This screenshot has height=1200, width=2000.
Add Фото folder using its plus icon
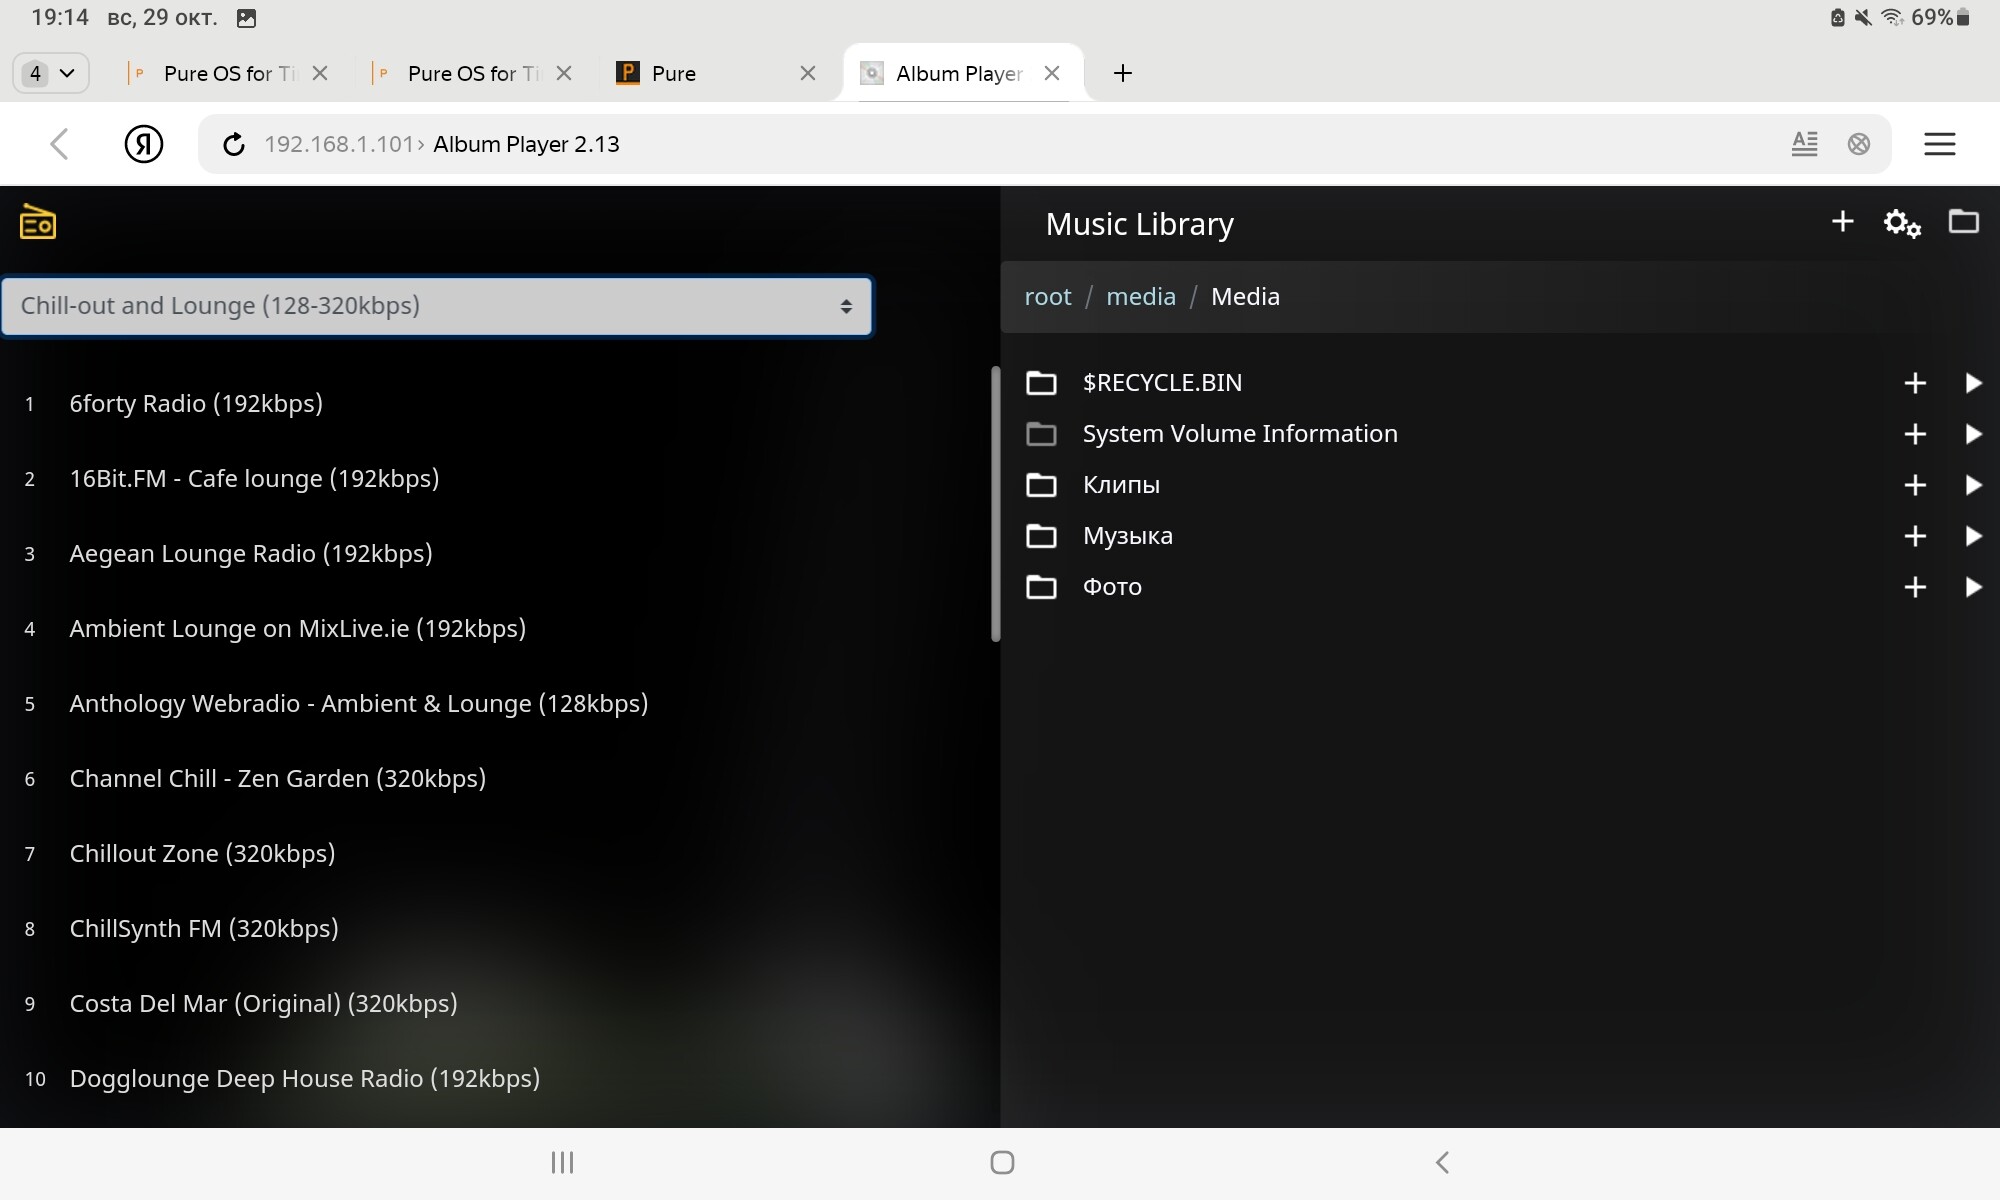click(1914, 587)
